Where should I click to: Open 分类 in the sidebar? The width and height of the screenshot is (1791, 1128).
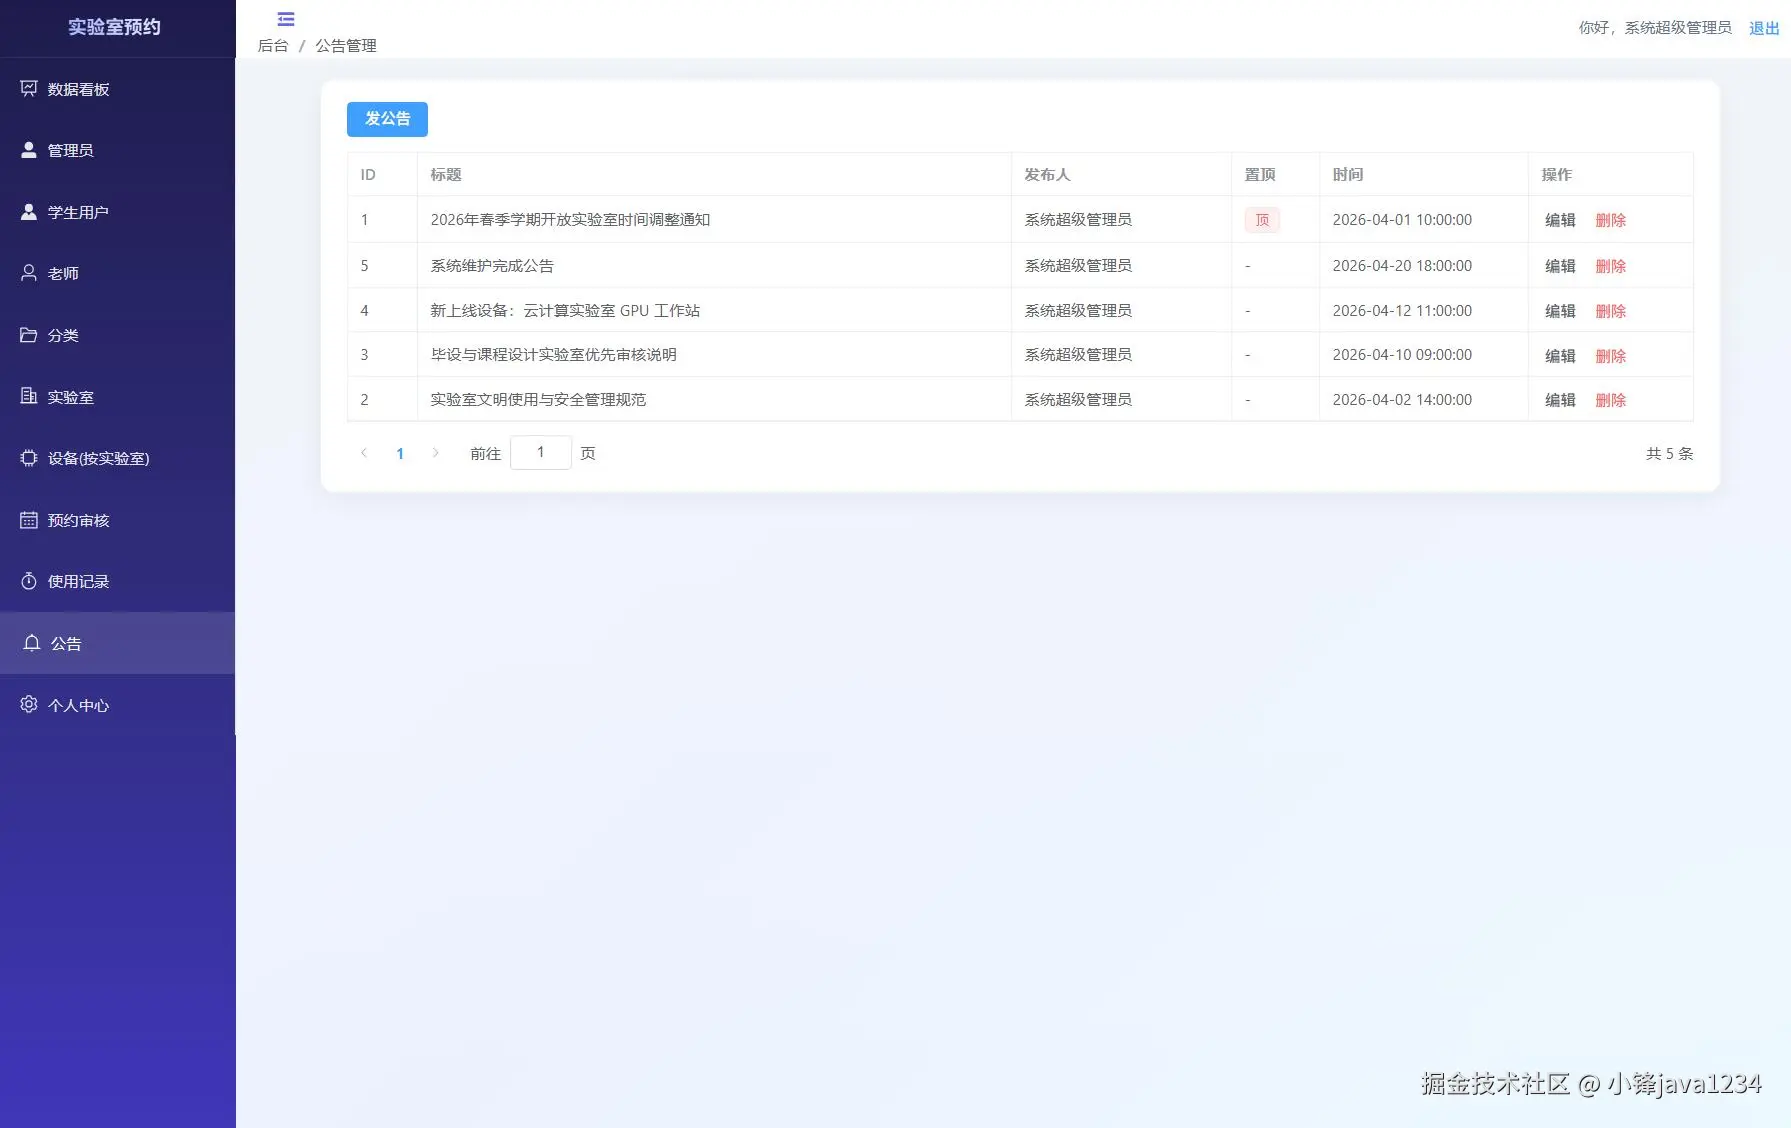click(117, 335)
